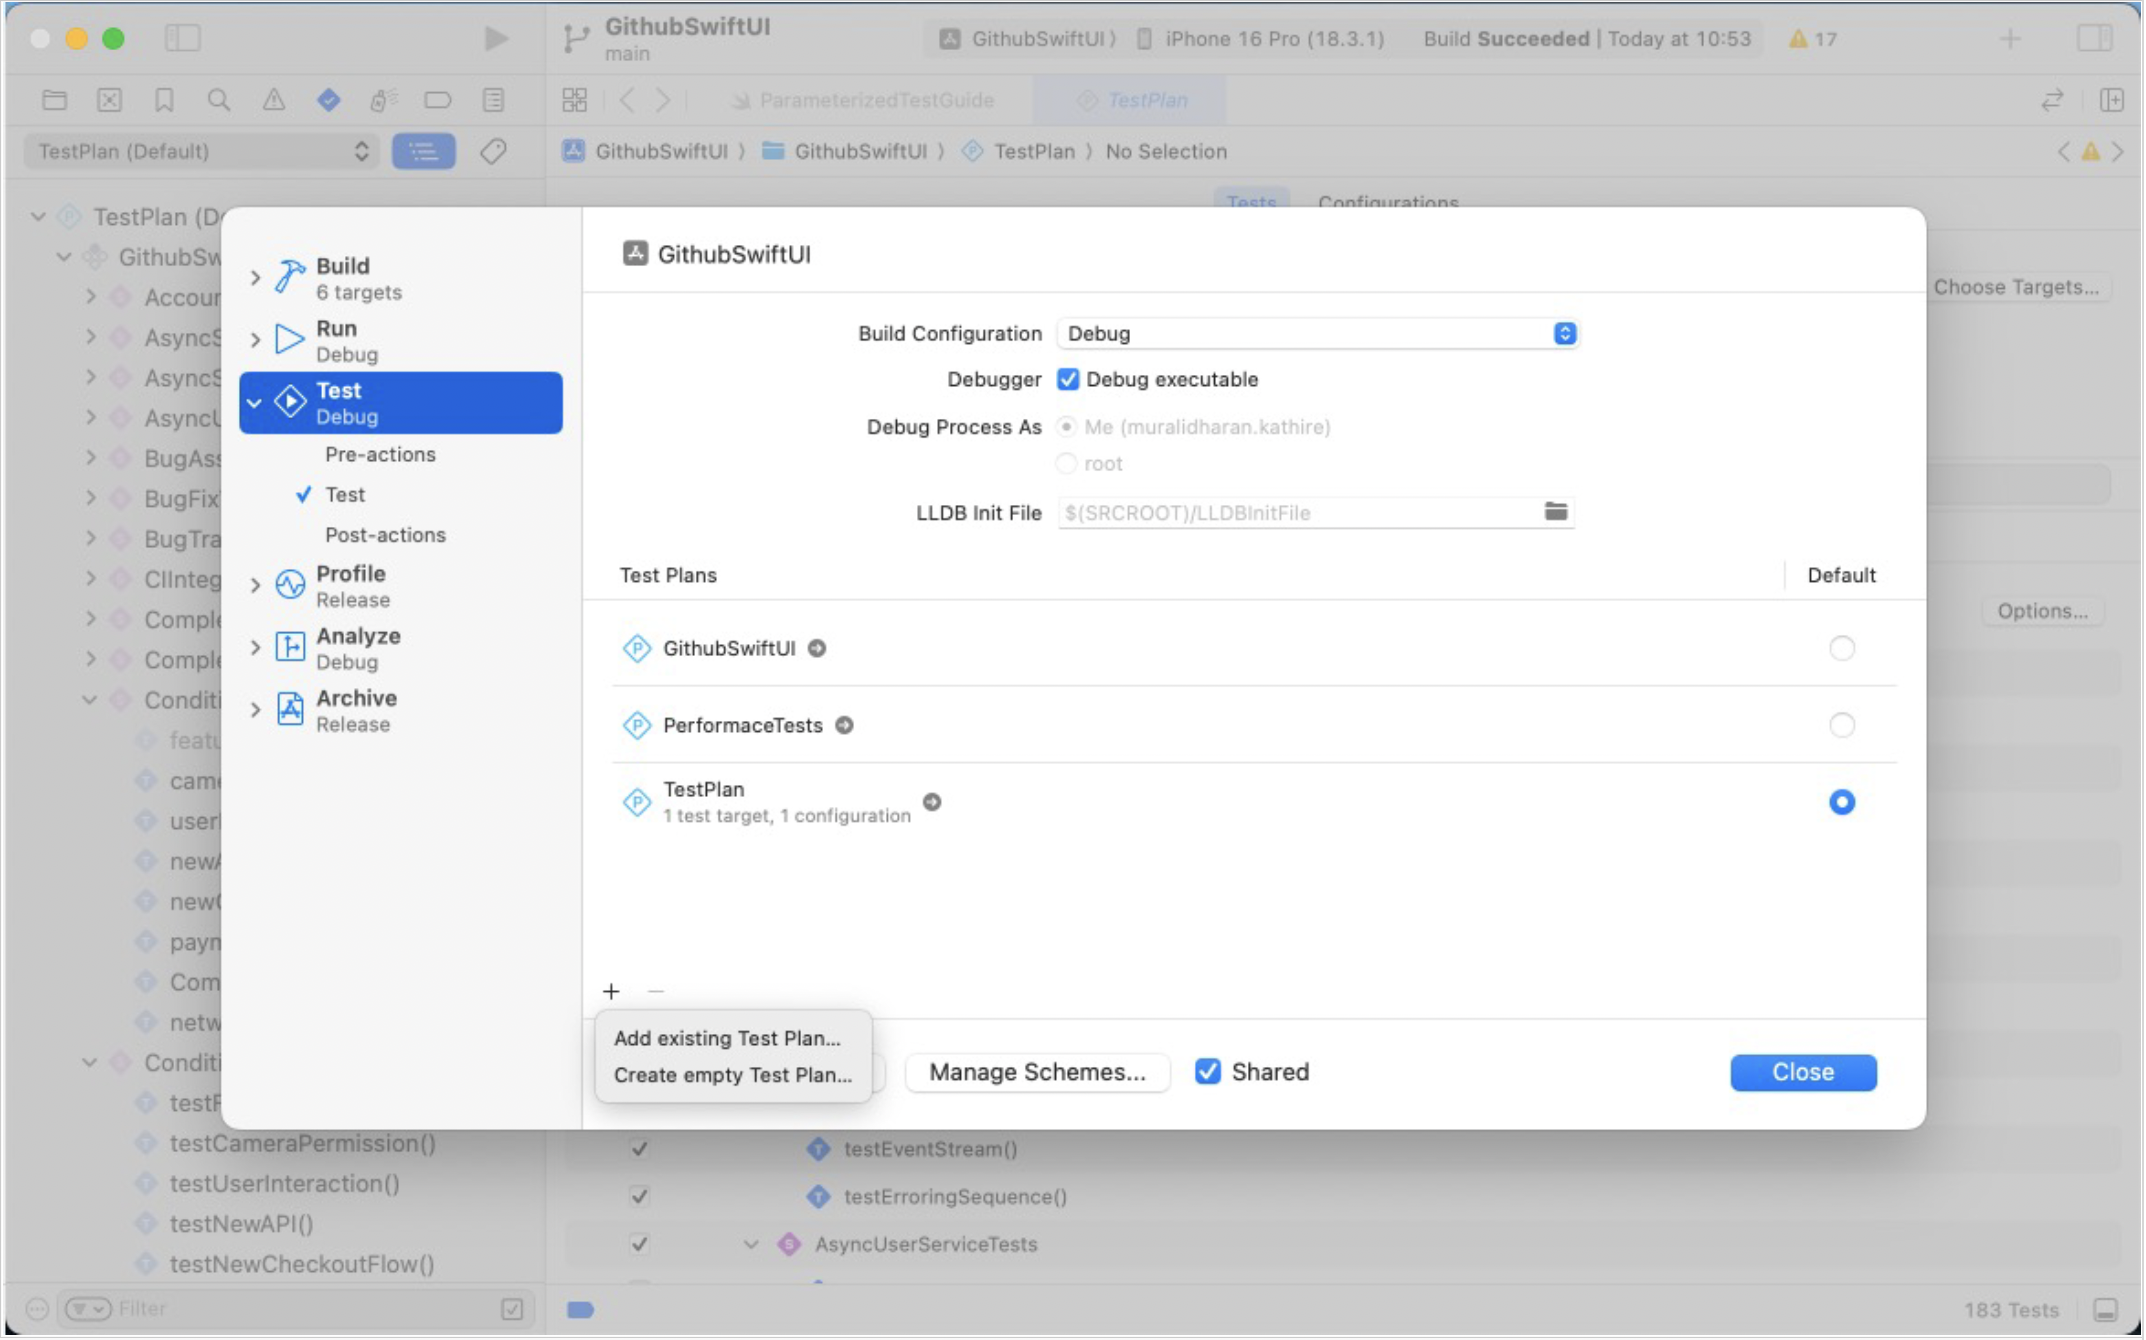Click the Configurations tab behind the dialog
The width and height of the screenshot is (2146, 1340).
pyautogui.click(x=1388, y=203)
